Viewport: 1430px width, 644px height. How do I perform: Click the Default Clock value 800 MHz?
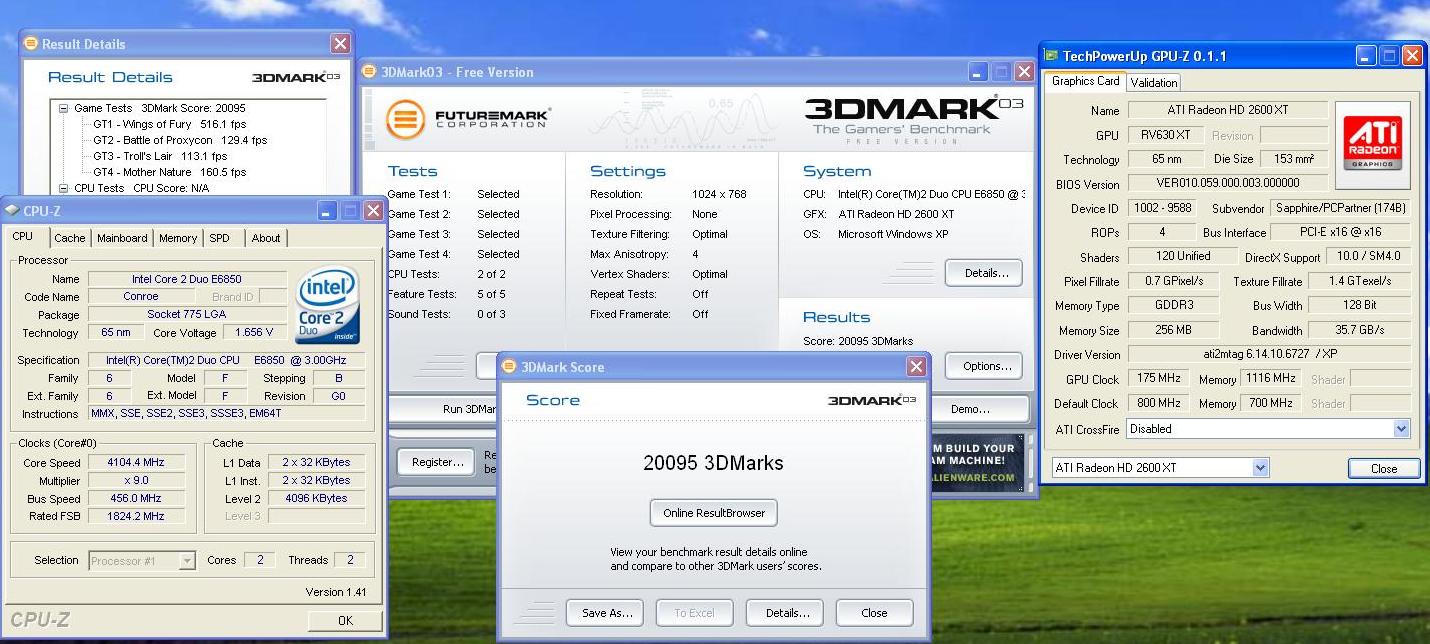click(1160, 403)
